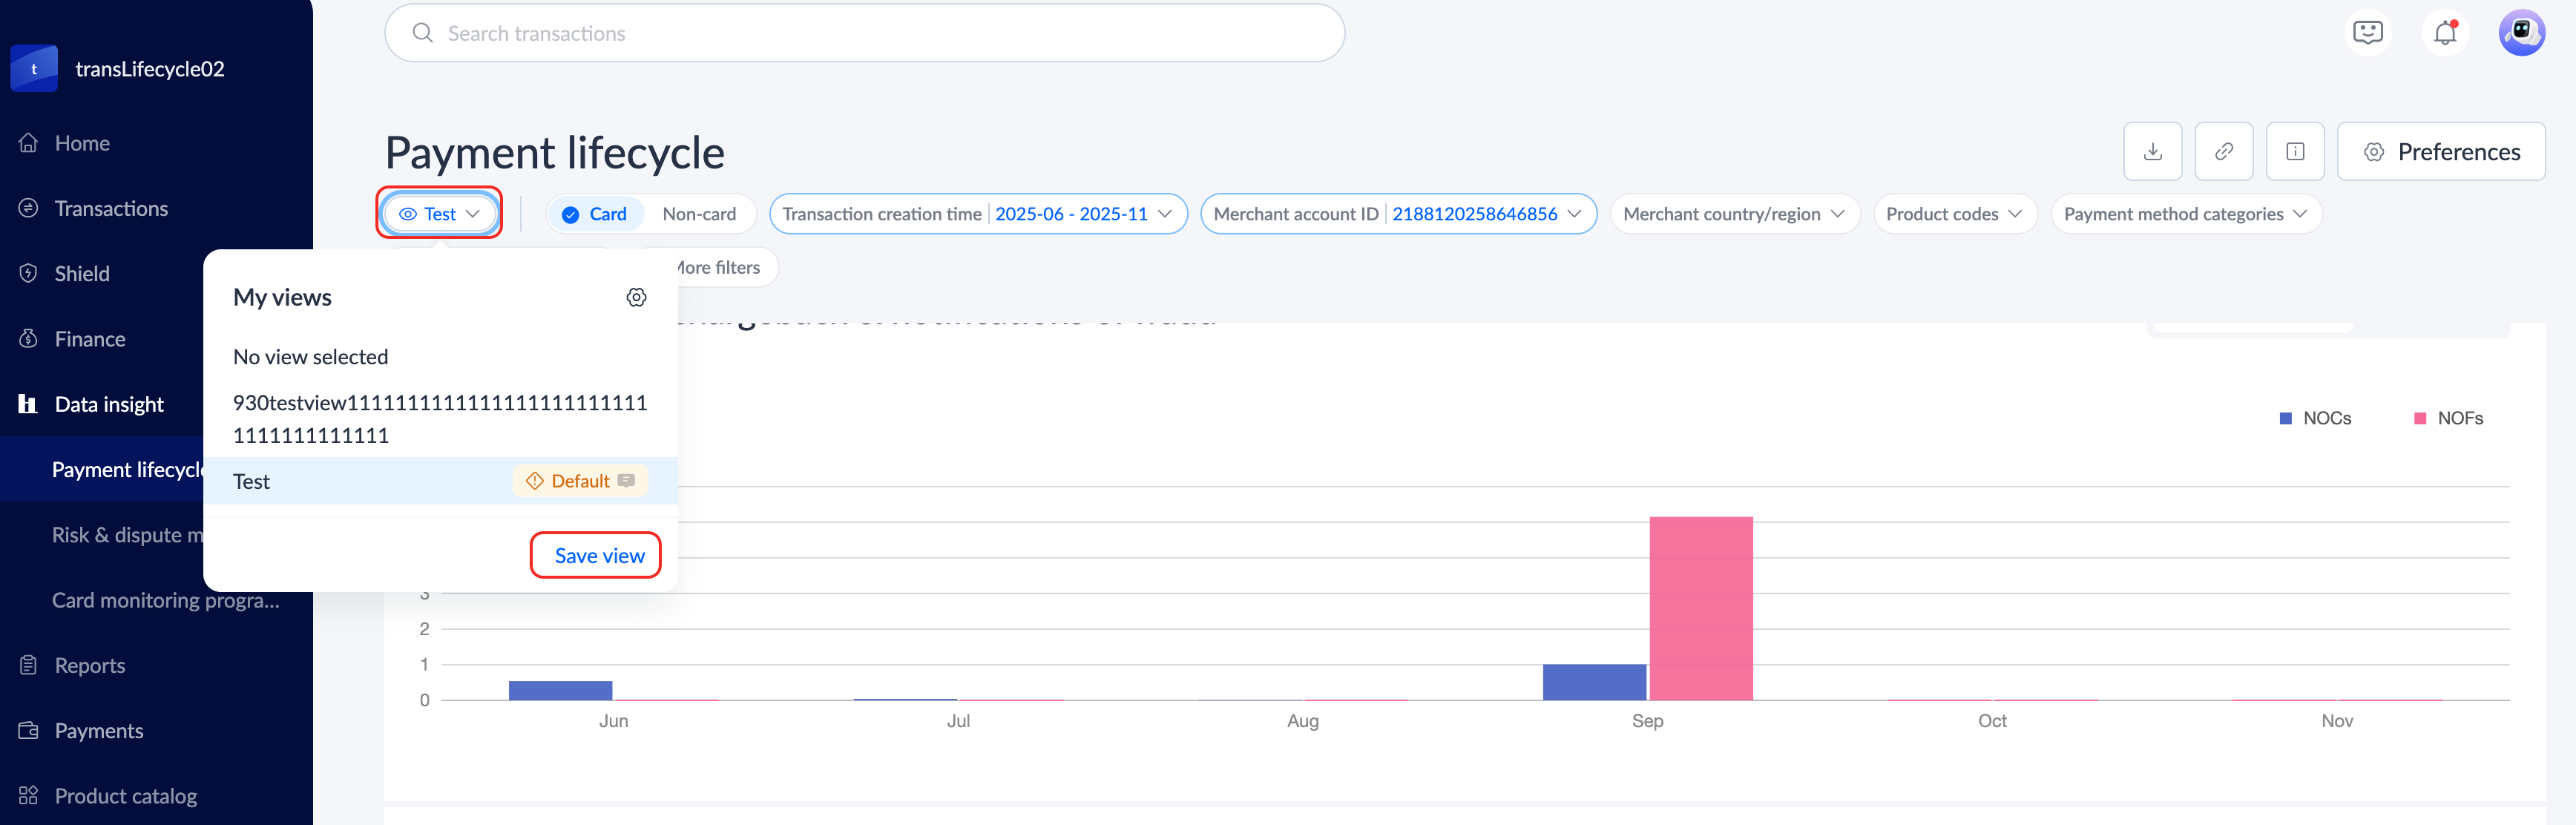Open the info panel icon button

[2294, 152]
